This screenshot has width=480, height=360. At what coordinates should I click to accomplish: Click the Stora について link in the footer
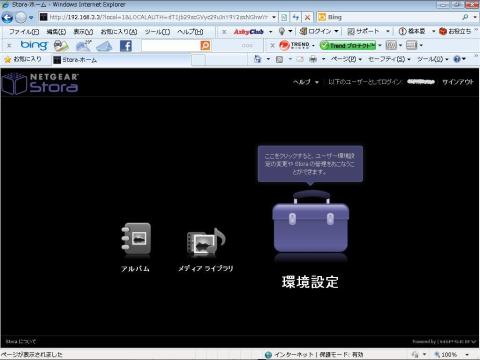(21, 342)
